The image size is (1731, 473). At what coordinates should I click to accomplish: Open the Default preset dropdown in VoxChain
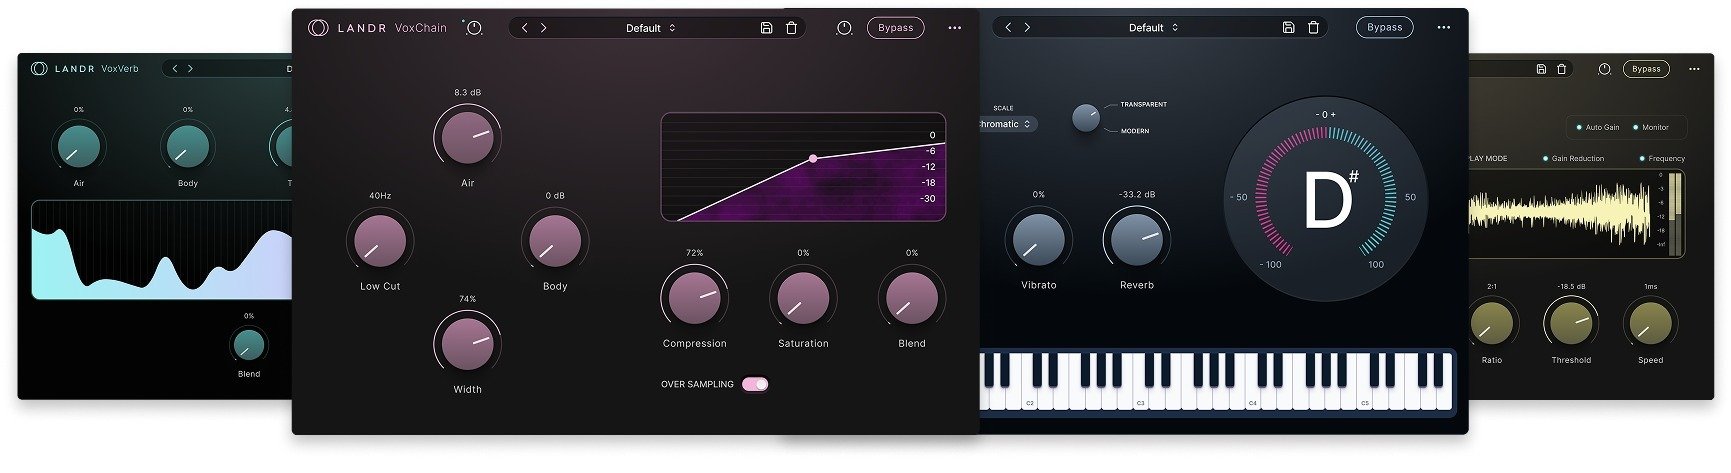pyautogui.click(x=650, y=28)
